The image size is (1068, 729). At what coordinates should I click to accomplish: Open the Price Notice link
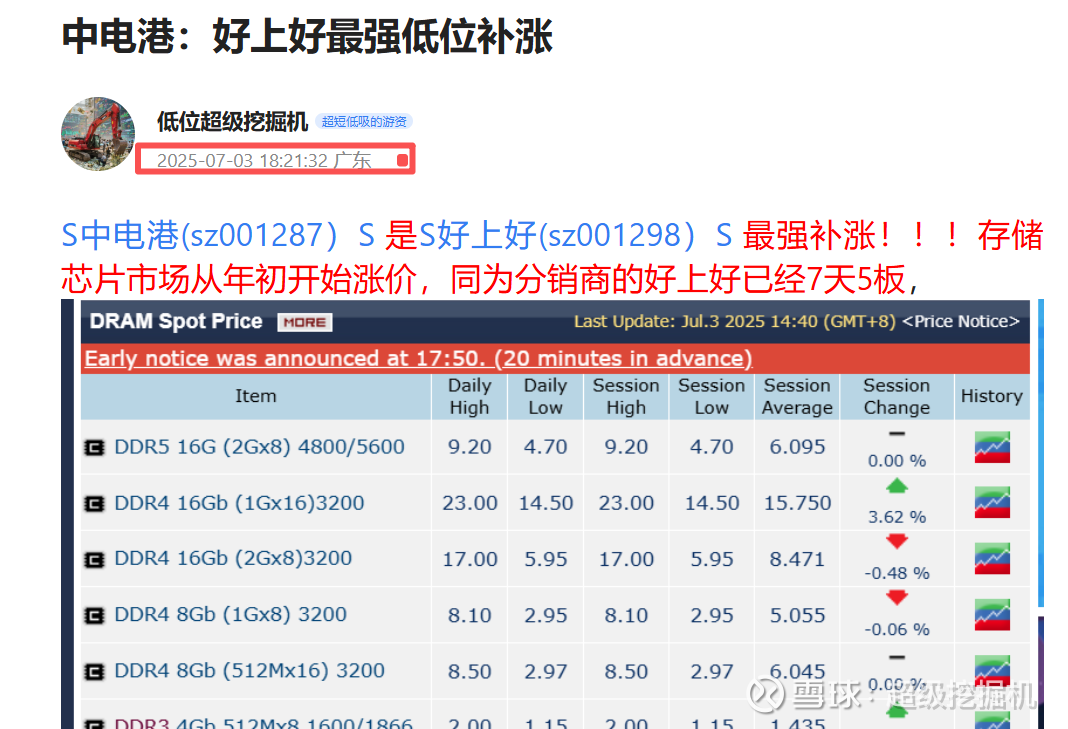point(961,322)
